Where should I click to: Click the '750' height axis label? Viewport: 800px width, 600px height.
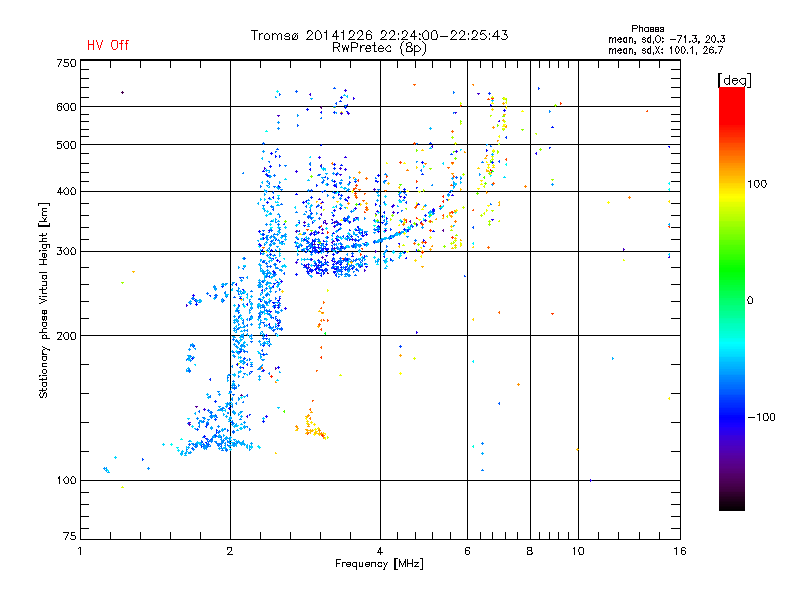[66, 63]
